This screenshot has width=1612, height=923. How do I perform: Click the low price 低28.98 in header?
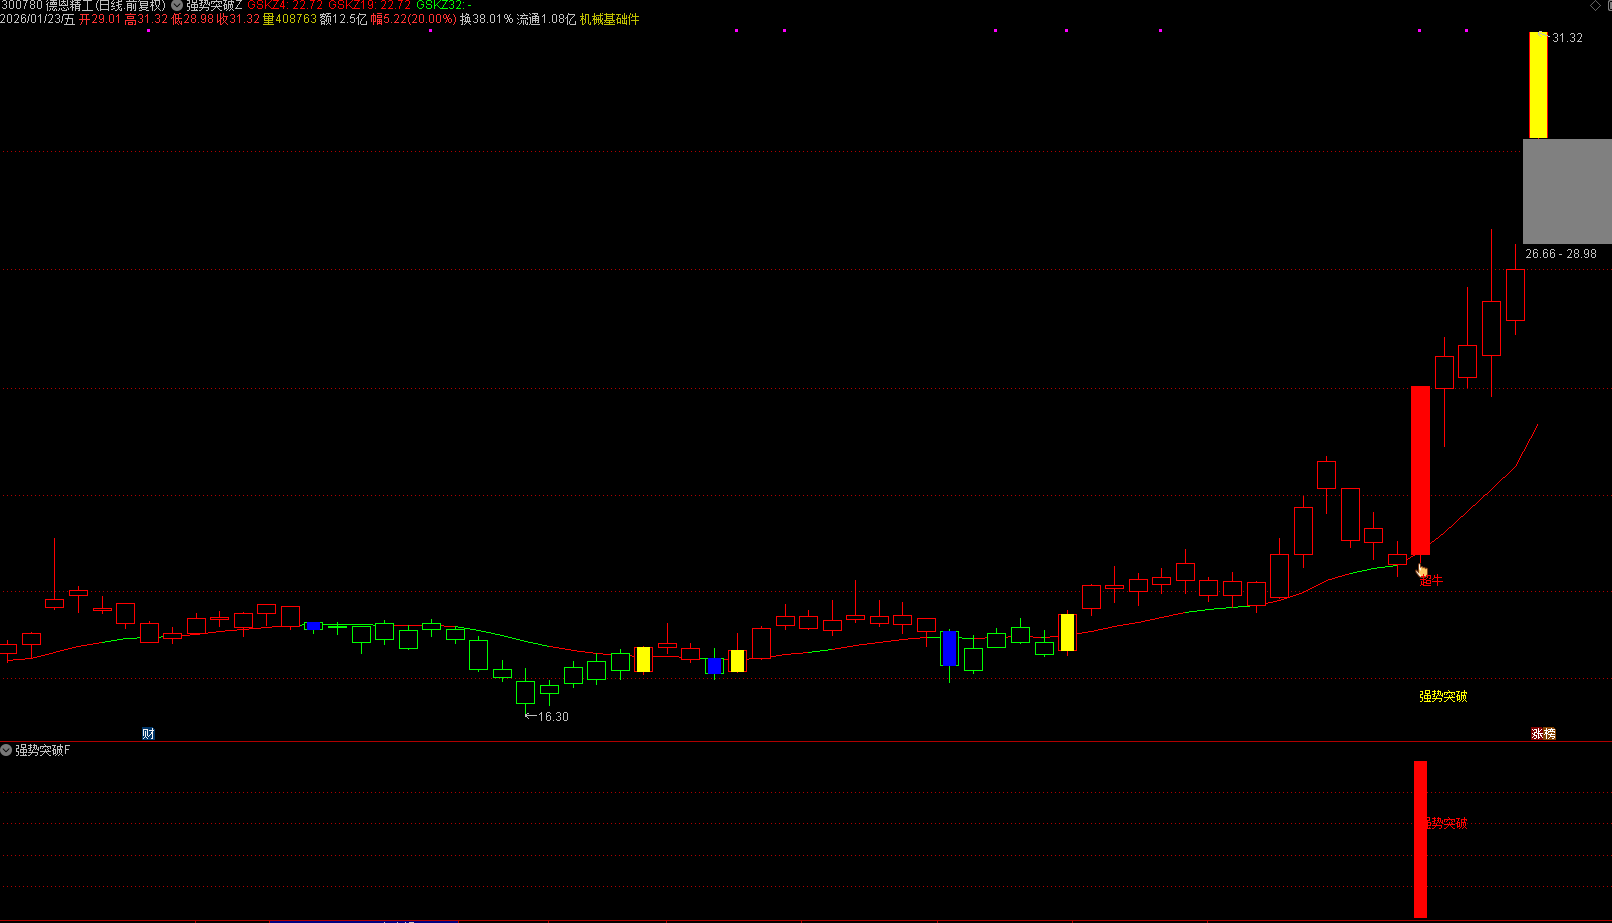pyautogui.click(x=192, y=19)
